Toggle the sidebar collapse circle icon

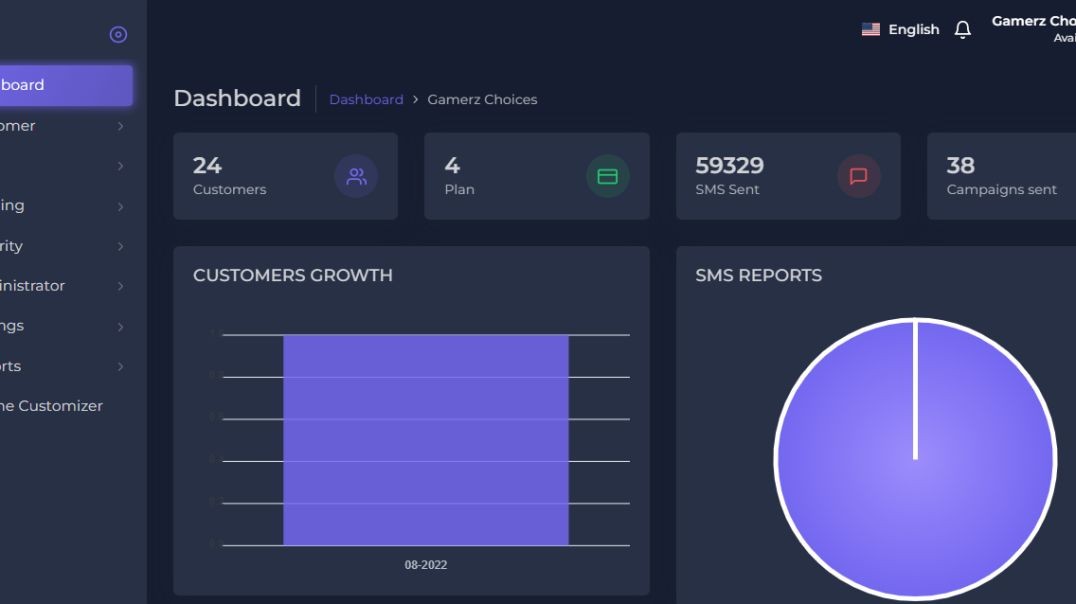pos(118,35)
